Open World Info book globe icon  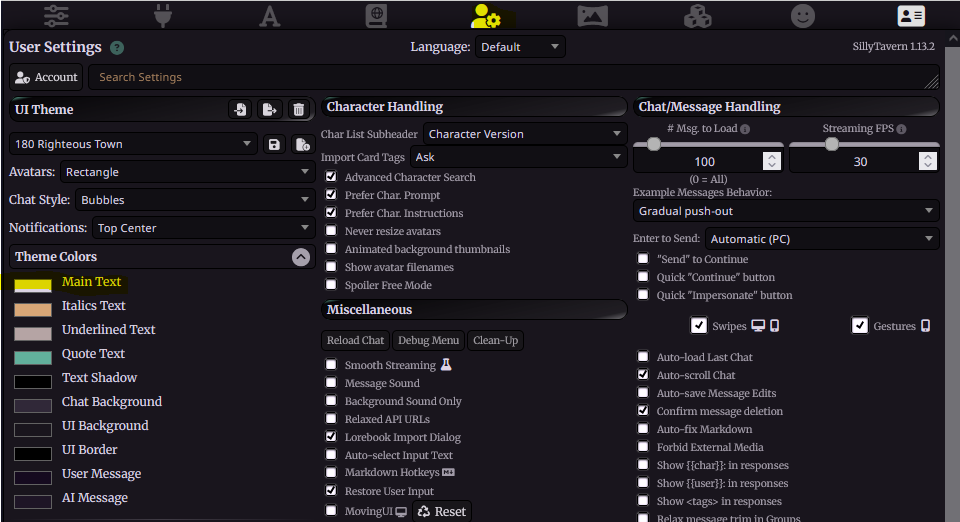point(376,16)
